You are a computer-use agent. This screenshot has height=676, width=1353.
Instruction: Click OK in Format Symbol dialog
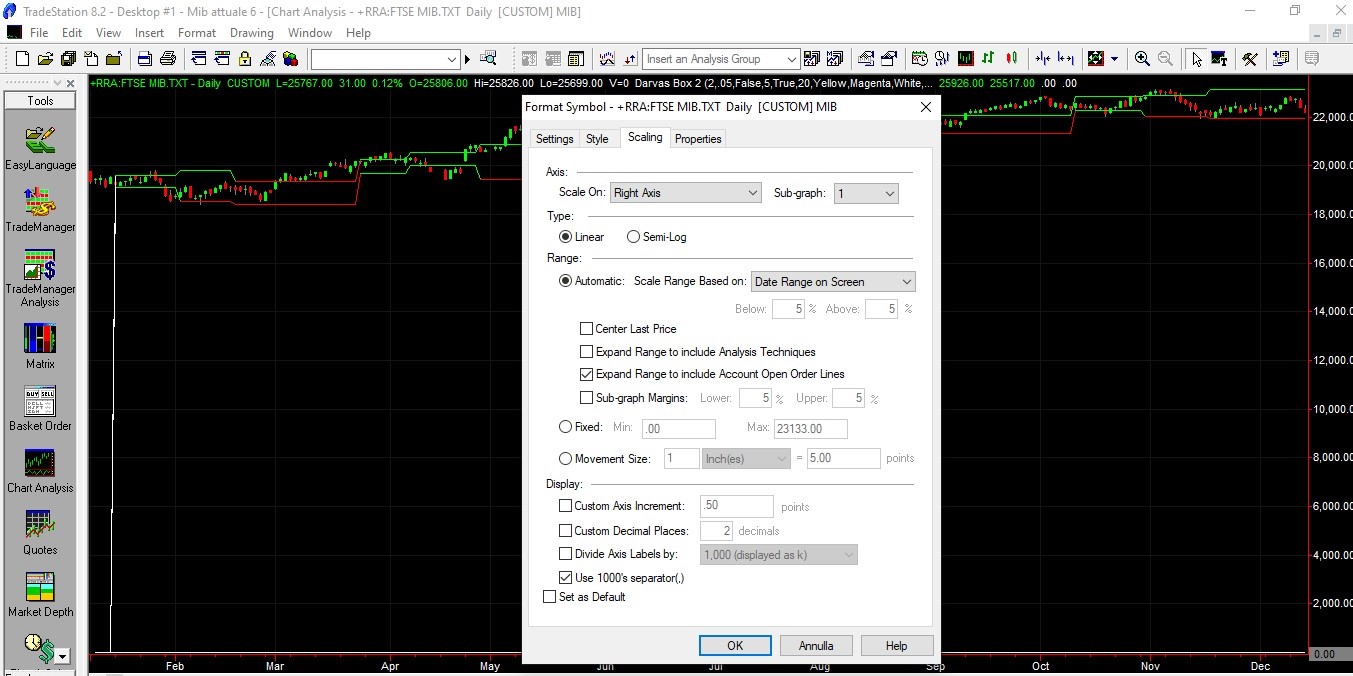pyautogui.click(x=735, y=645)
